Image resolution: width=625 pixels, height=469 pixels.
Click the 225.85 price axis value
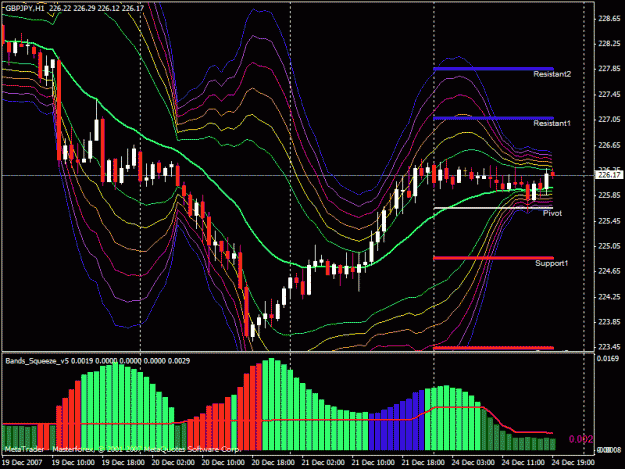tap(609, 195)
